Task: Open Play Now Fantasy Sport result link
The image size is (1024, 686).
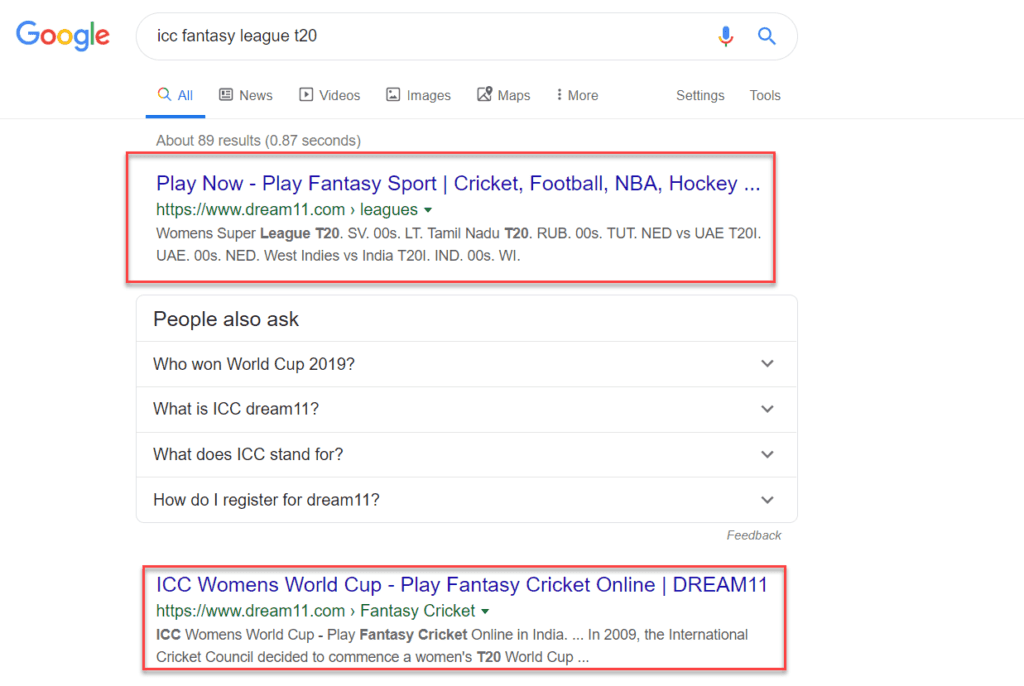Action: (458, 184)
